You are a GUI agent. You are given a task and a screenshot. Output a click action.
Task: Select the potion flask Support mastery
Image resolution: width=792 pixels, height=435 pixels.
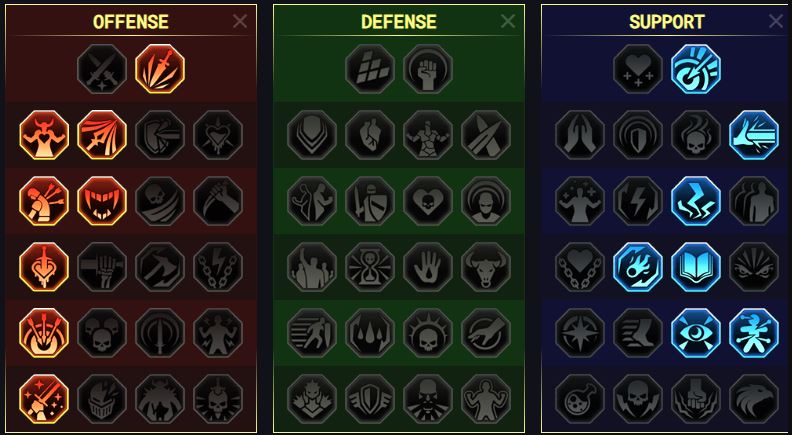pos(579,399)
